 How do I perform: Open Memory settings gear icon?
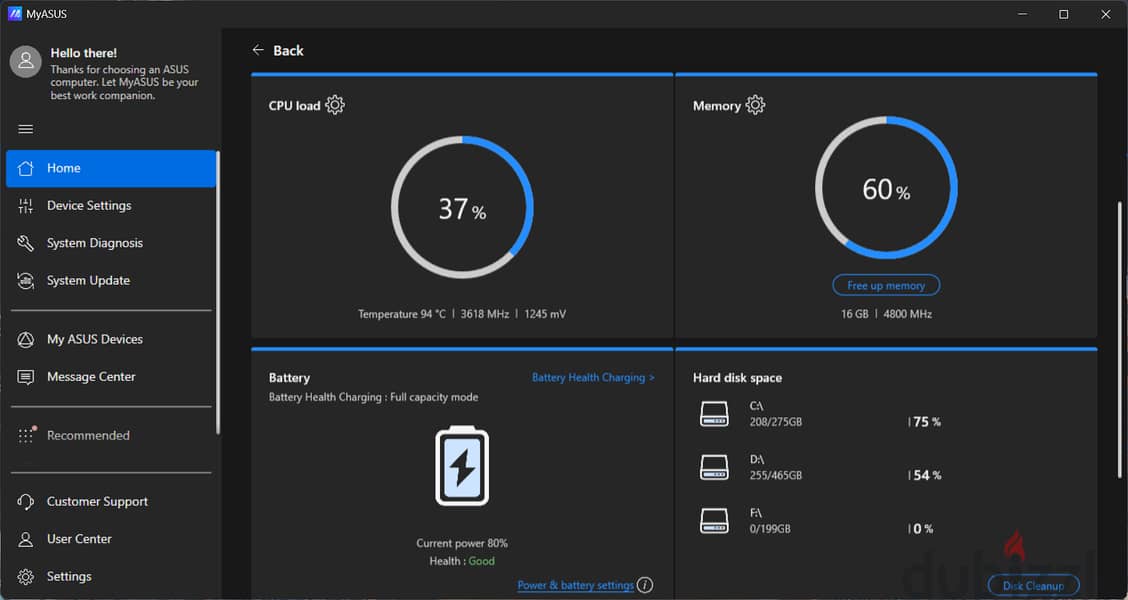pyautogui.click(x=755, y=105)
